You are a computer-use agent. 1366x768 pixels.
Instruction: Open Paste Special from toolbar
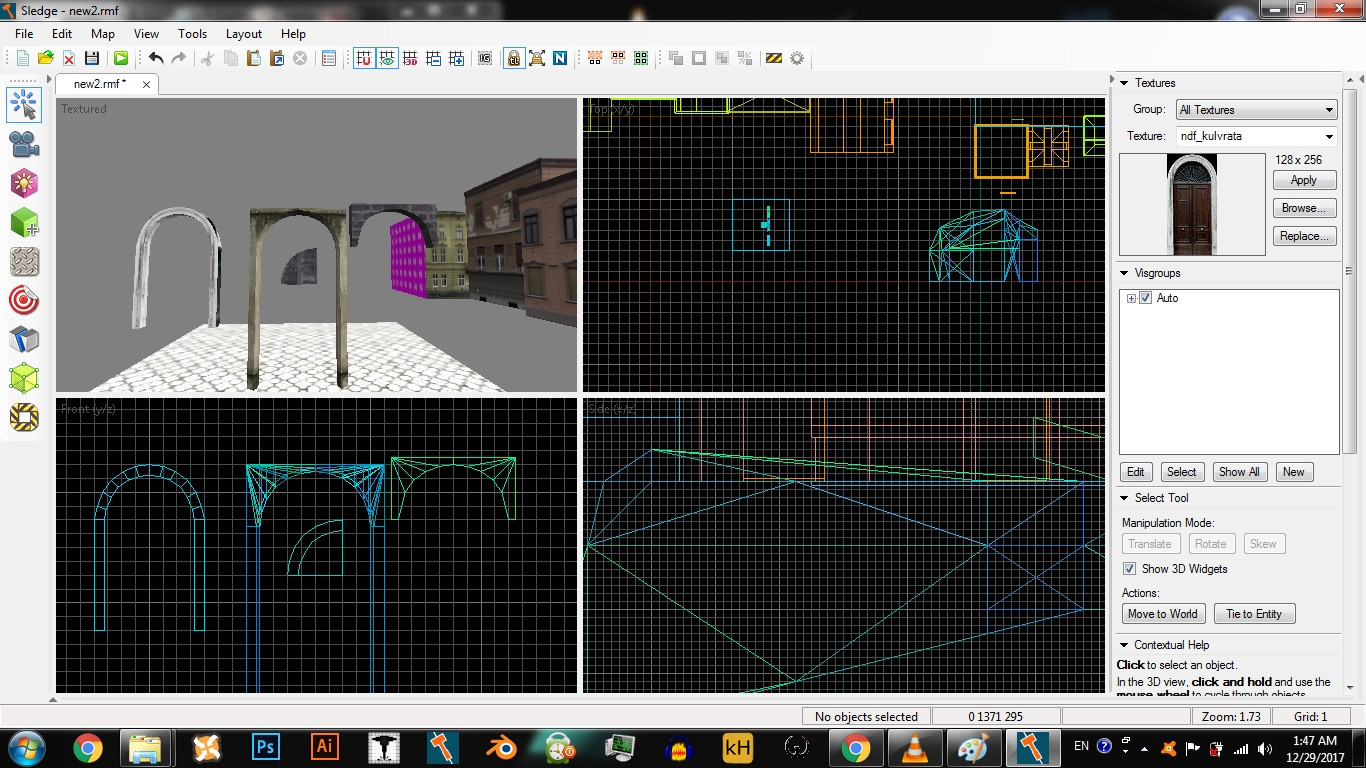[277, 59]
